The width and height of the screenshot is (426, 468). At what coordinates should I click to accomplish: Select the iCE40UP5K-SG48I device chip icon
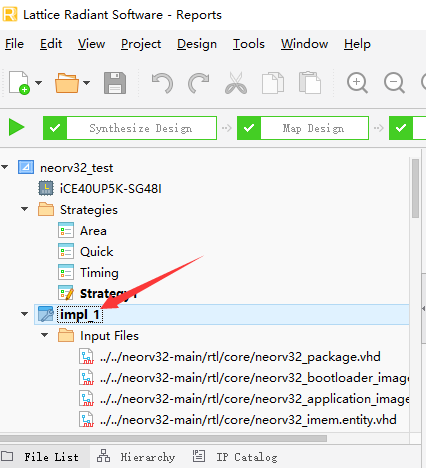(46, 188)
